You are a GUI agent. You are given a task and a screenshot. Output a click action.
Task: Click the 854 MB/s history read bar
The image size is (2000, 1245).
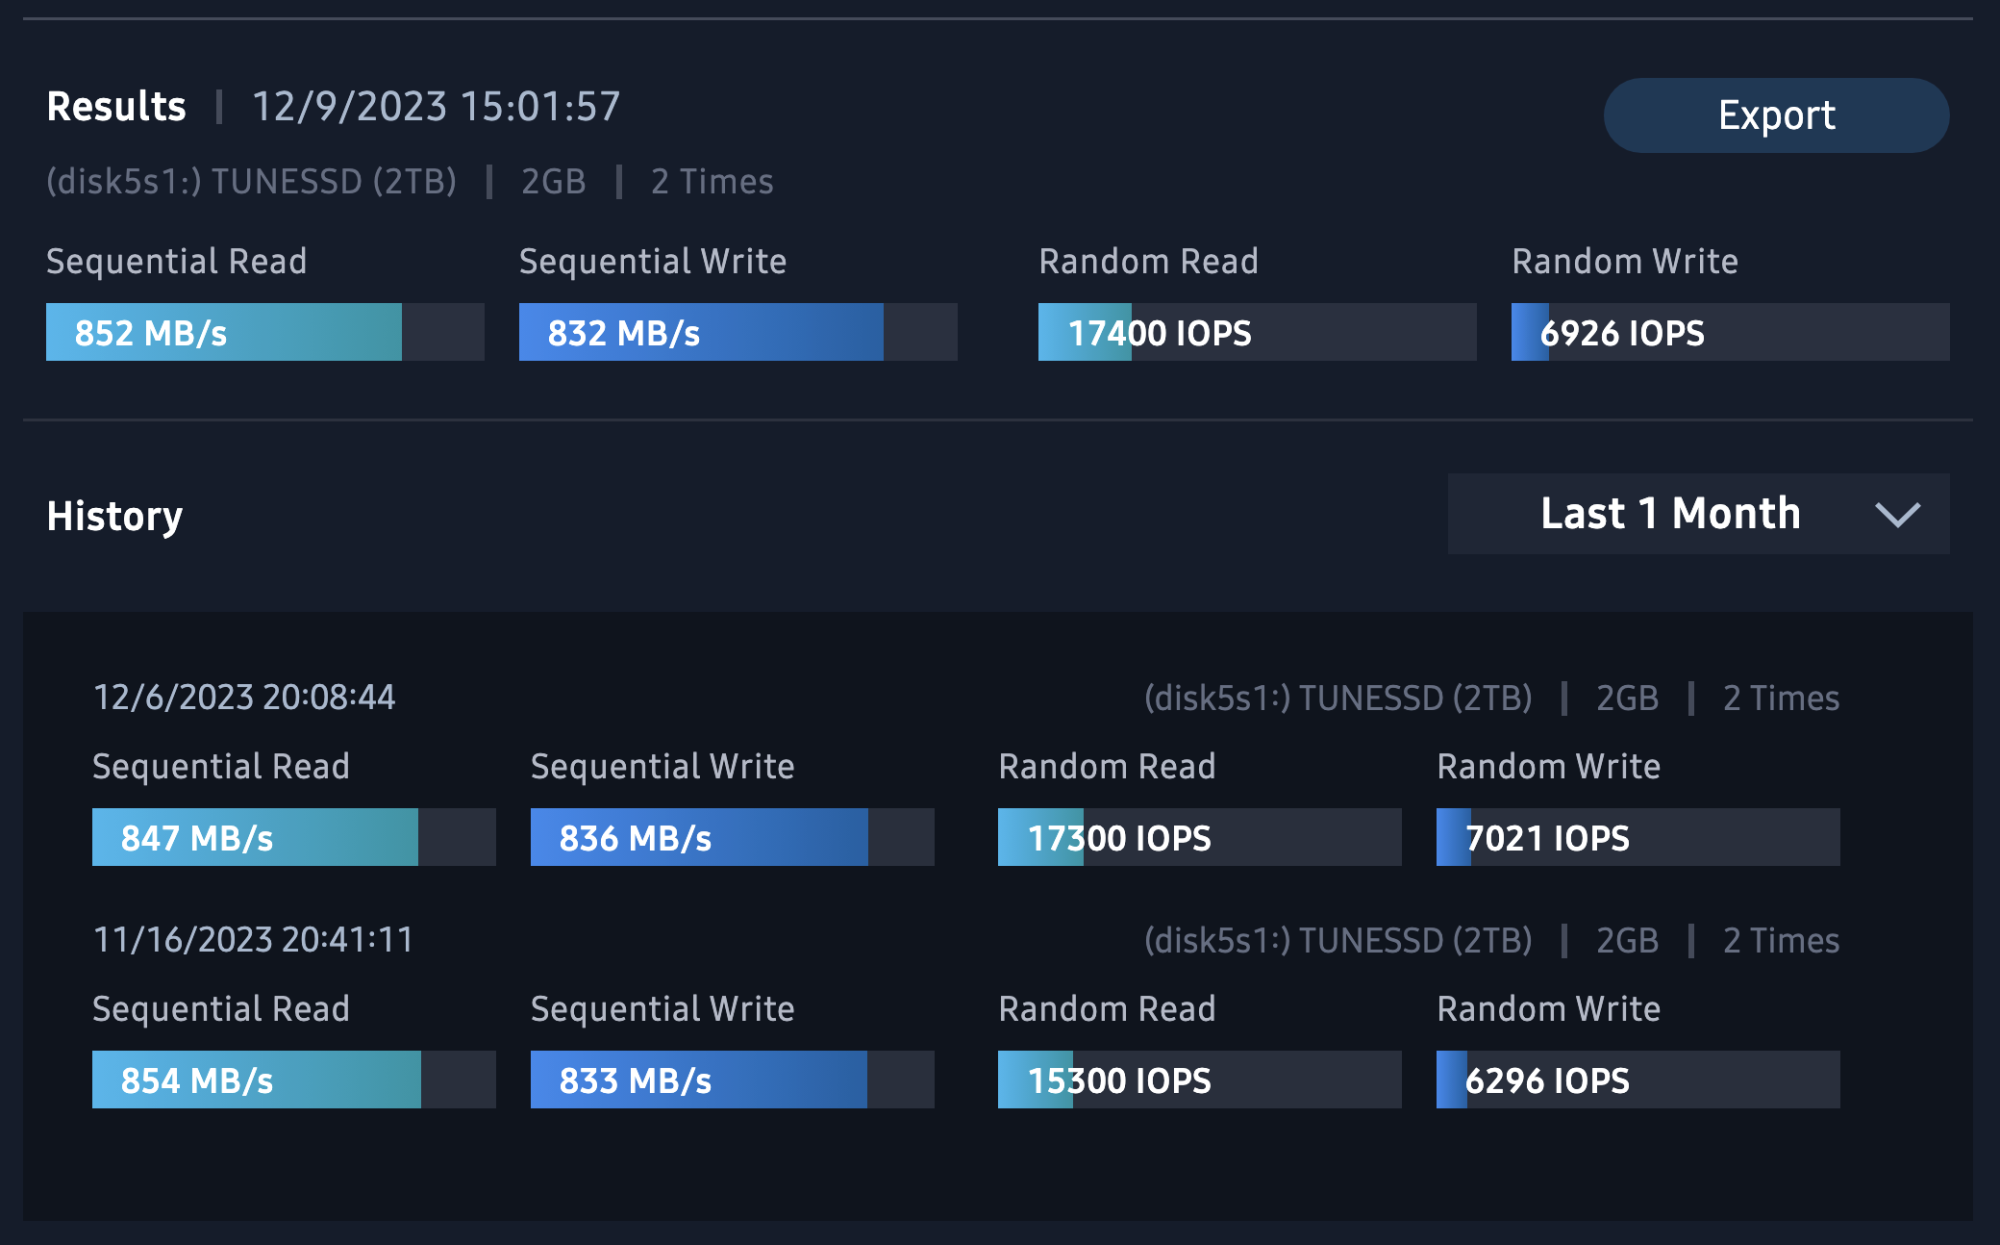293,1079
